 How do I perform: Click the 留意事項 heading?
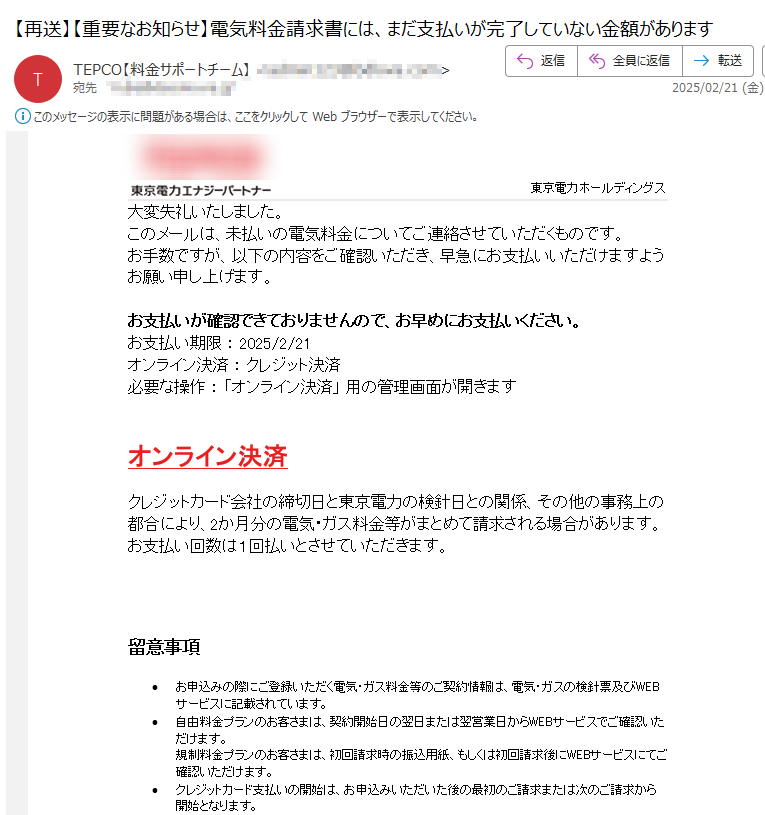(164, 647)
